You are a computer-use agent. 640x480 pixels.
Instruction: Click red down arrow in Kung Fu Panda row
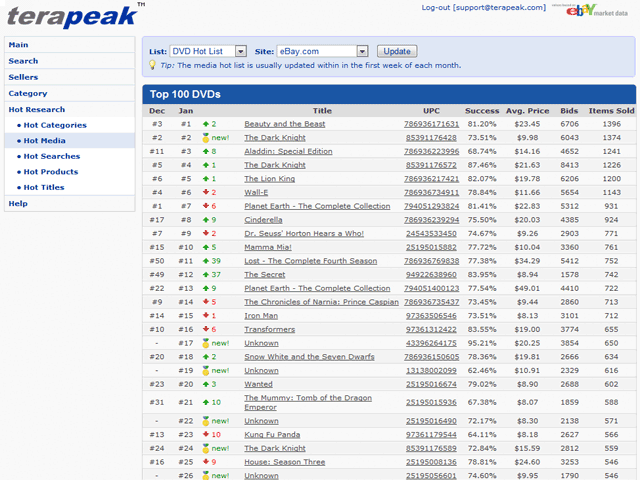pos(206,434)
